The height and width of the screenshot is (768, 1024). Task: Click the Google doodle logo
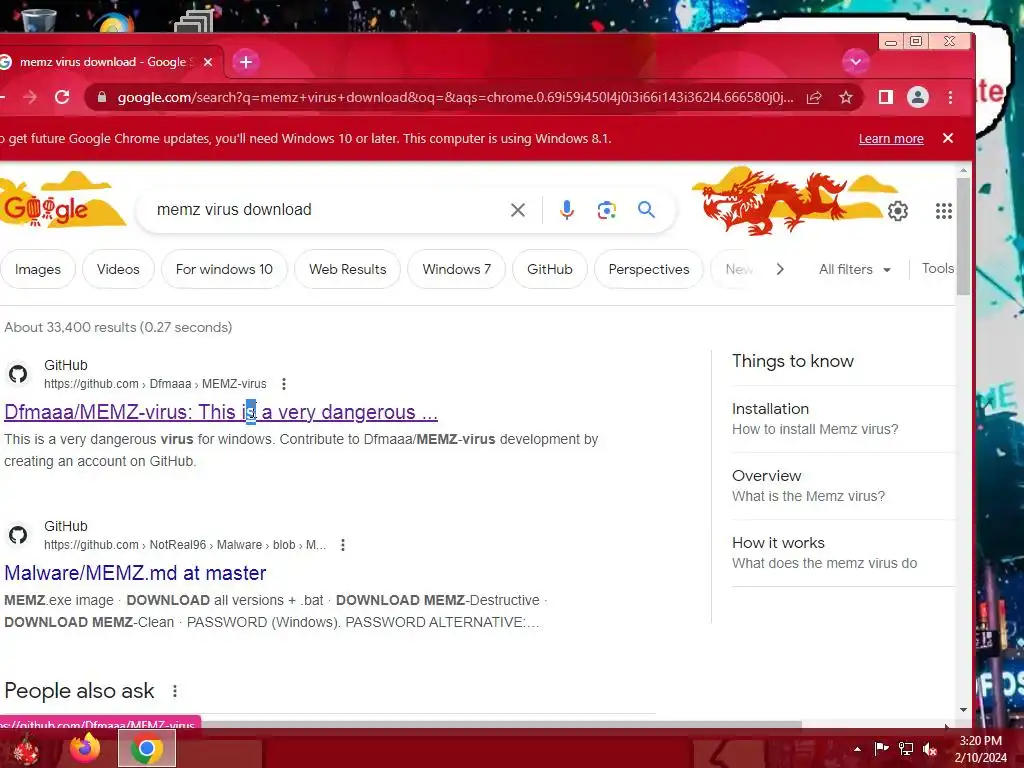(x=62, y=200)
